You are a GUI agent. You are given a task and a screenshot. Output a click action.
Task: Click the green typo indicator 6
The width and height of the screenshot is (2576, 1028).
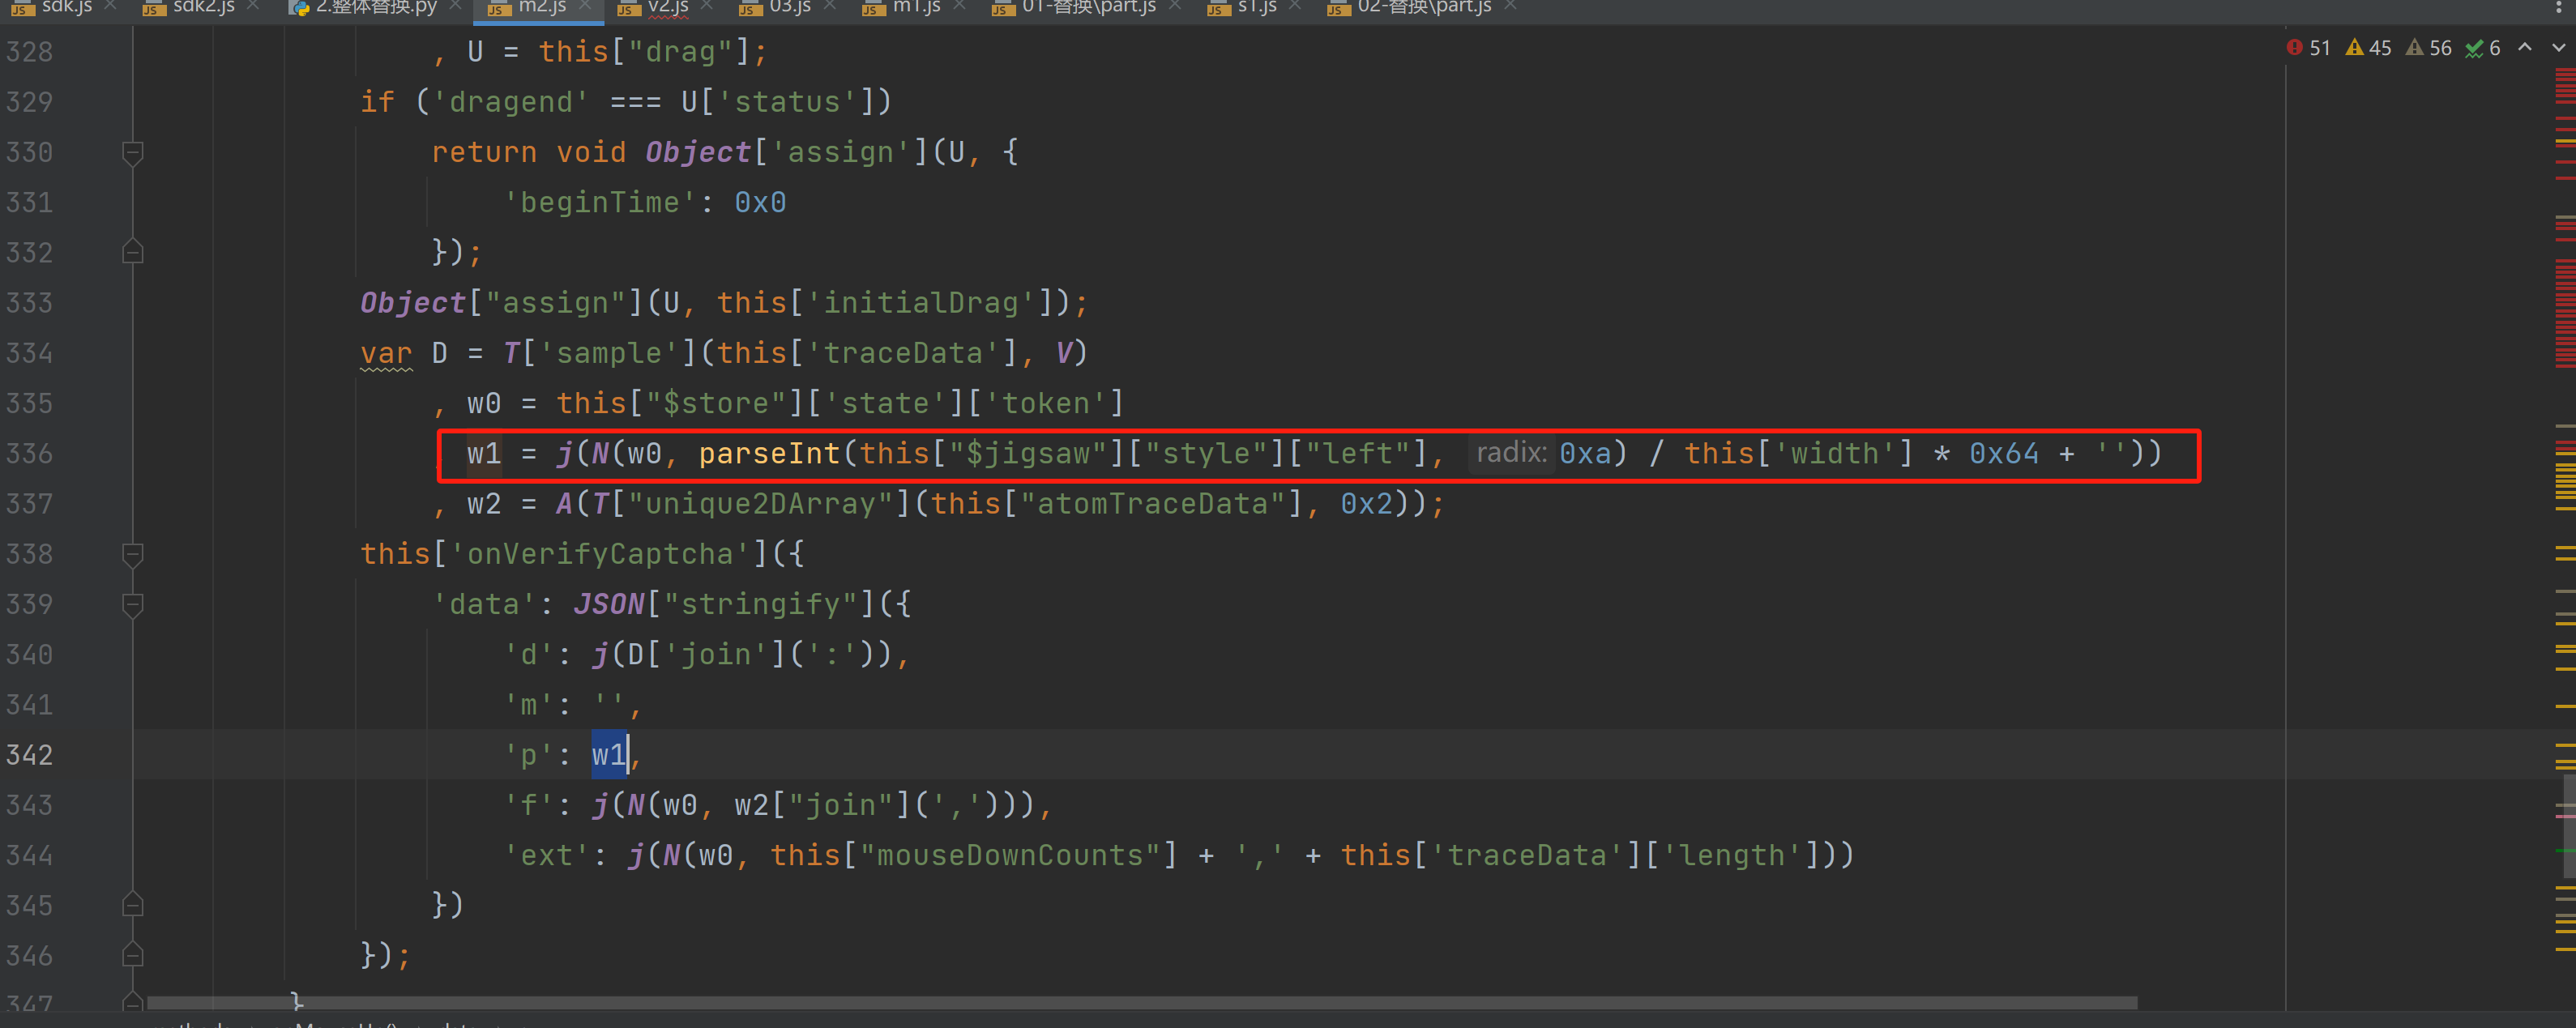click(x=2483, y=48)
